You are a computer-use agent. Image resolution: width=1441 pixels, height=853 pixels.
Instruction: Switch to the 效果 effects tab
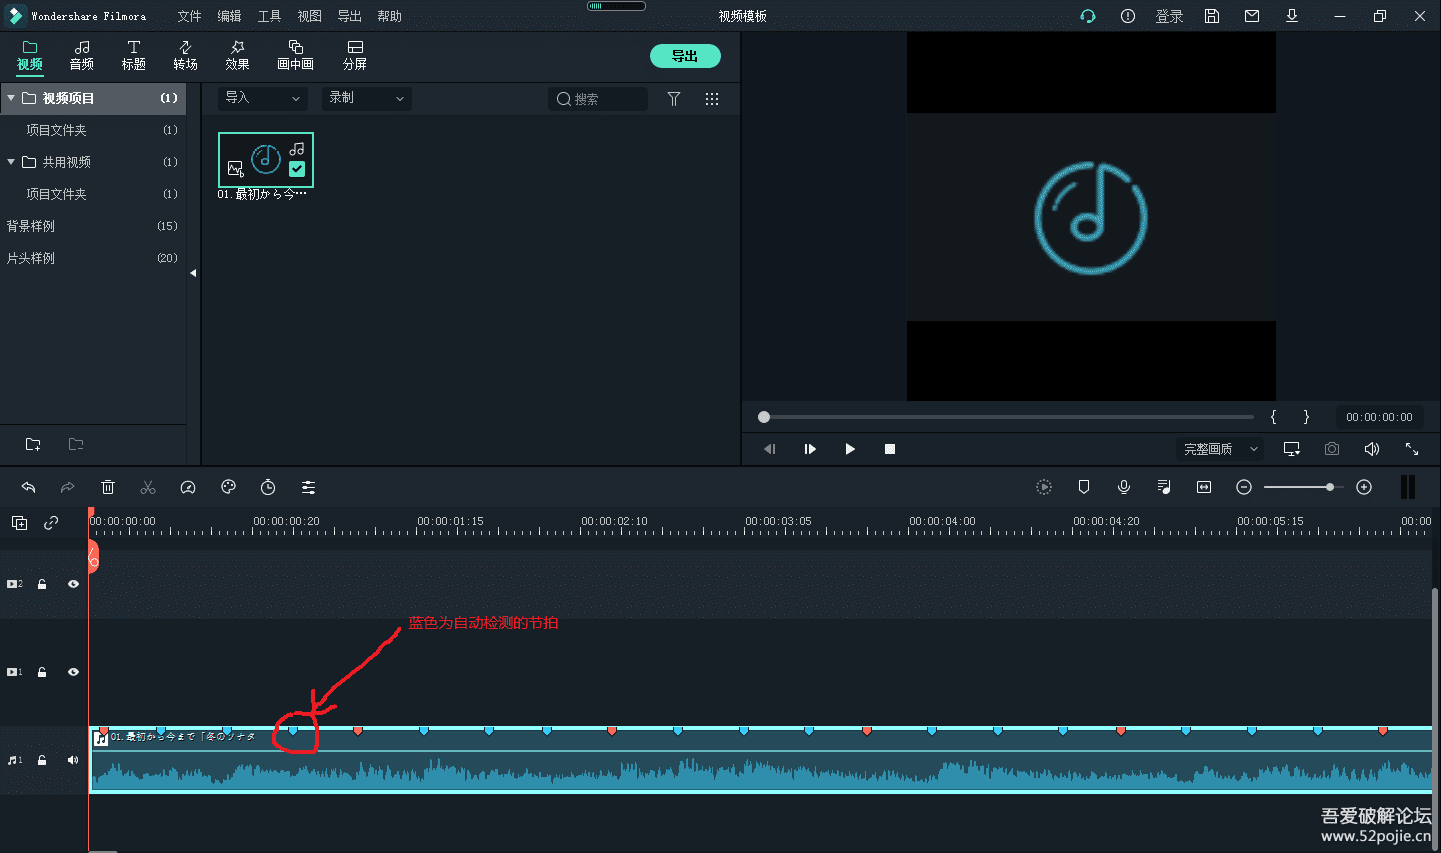(x=238, y=55)
